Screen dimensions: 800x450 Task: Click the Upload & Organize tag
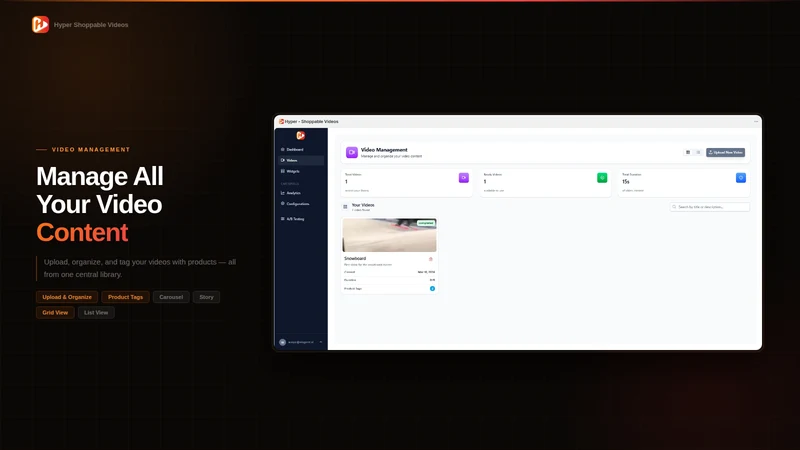coord(67,297)
